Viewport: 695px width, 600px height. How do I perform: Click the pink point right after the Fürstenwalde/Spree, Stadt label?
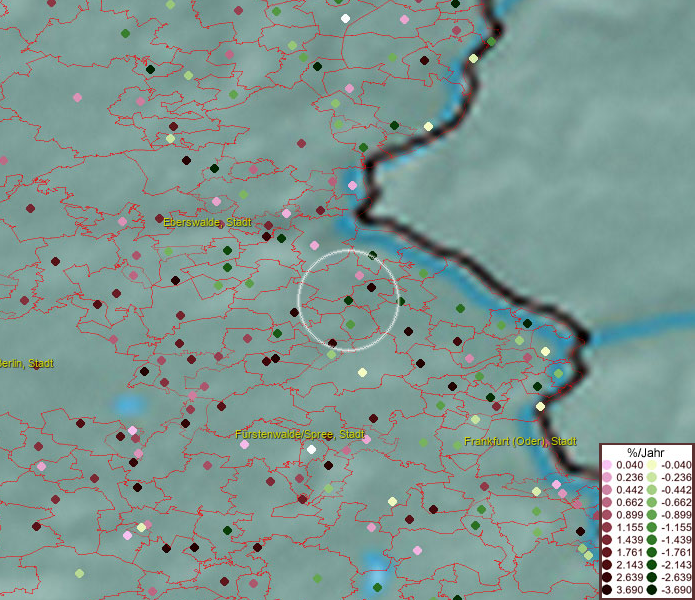367,439
